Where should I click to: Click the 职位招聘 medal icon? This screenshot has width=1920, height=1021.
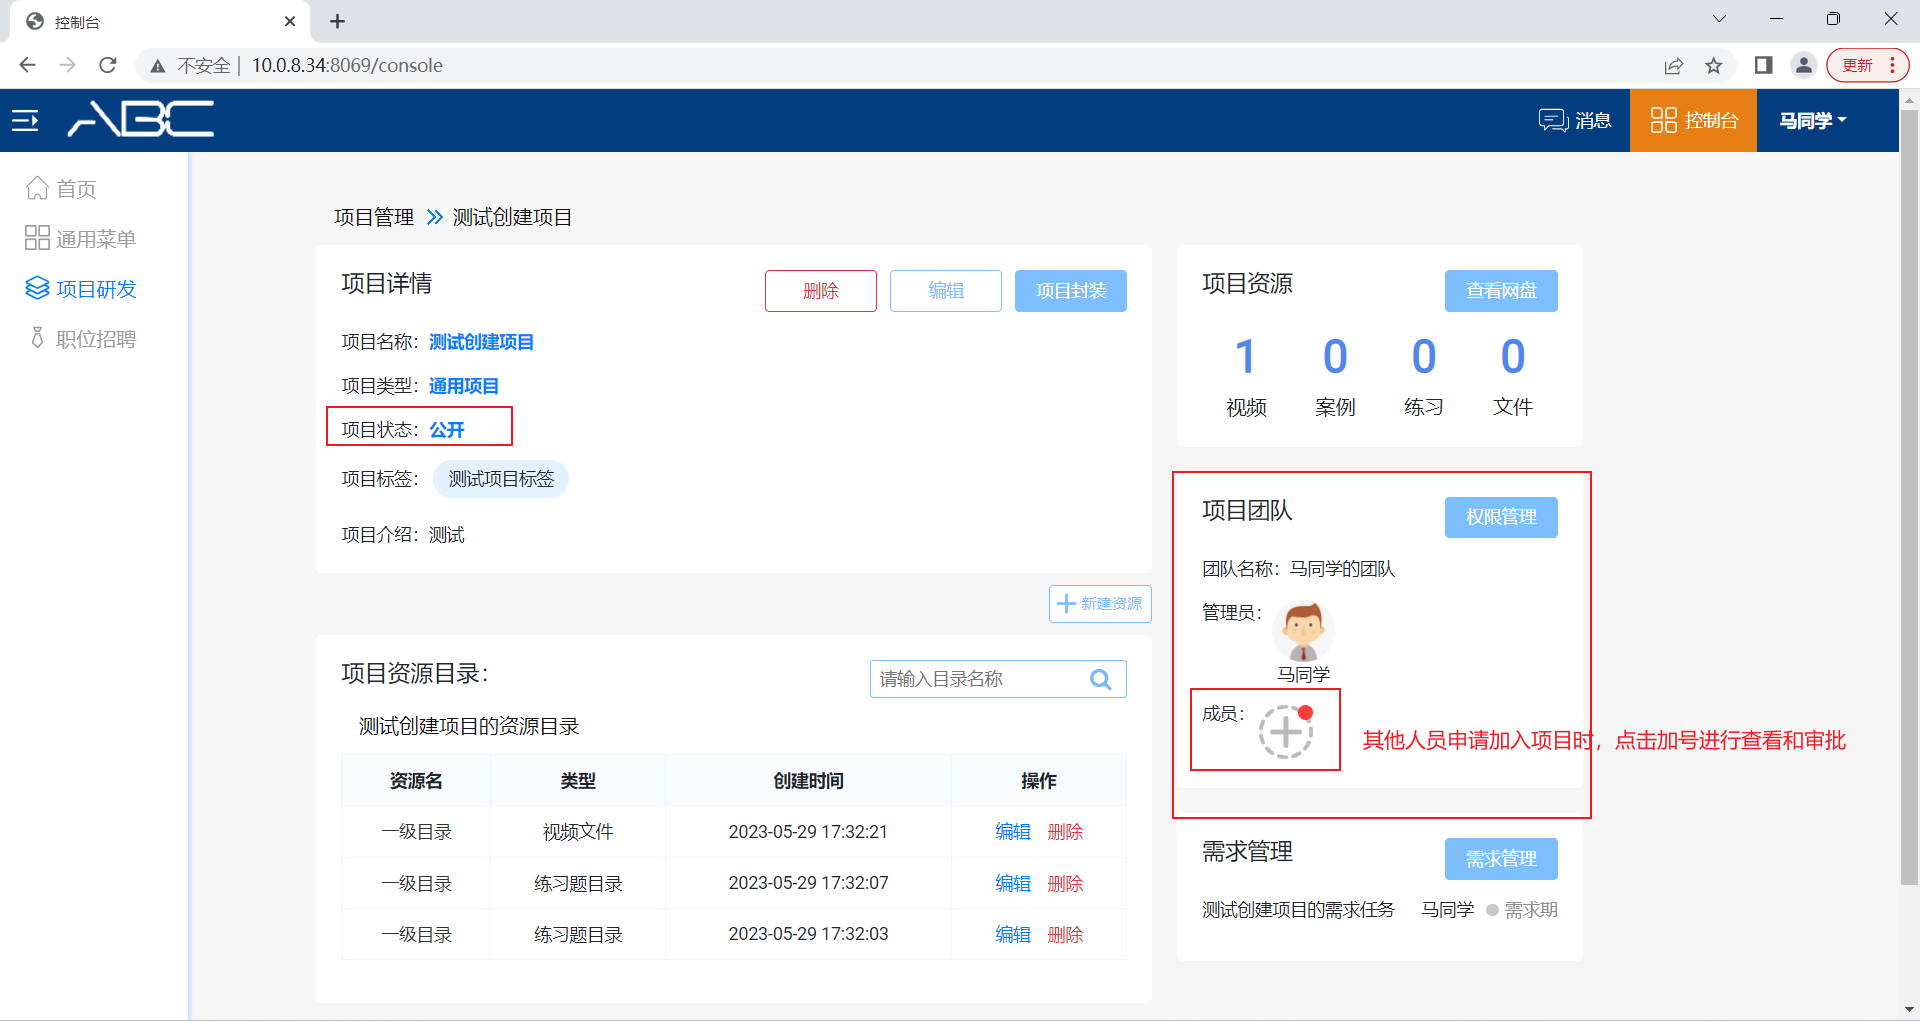click(x=37, y=338)
